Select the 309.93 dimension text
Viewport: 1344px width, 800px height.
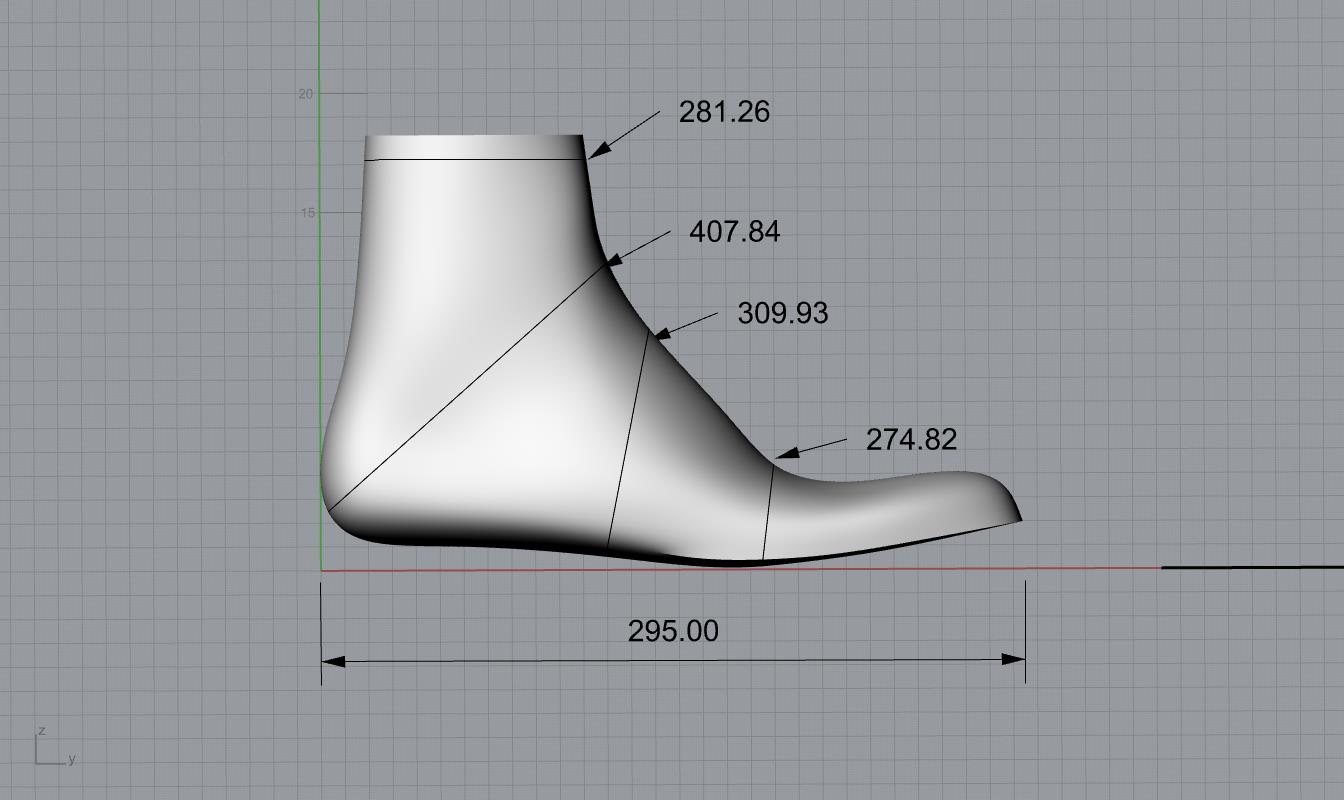pyautogui.click(x=782, y=314)
